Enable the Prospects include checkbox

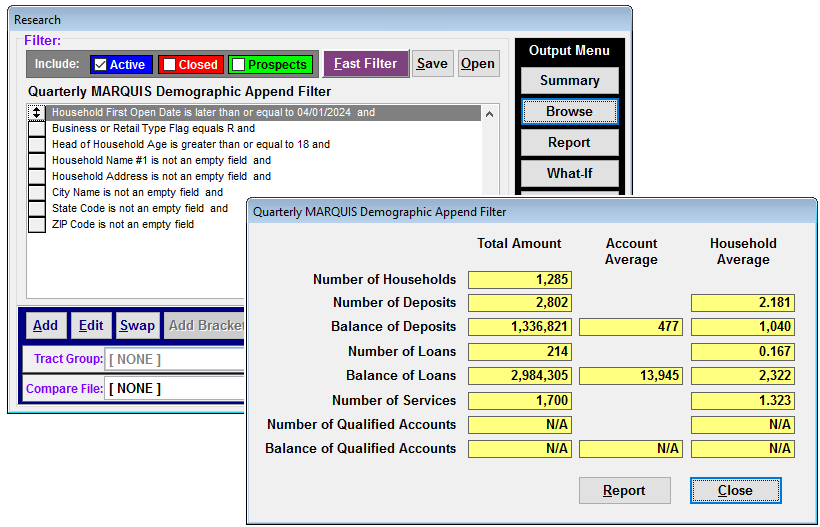(238, 65)
